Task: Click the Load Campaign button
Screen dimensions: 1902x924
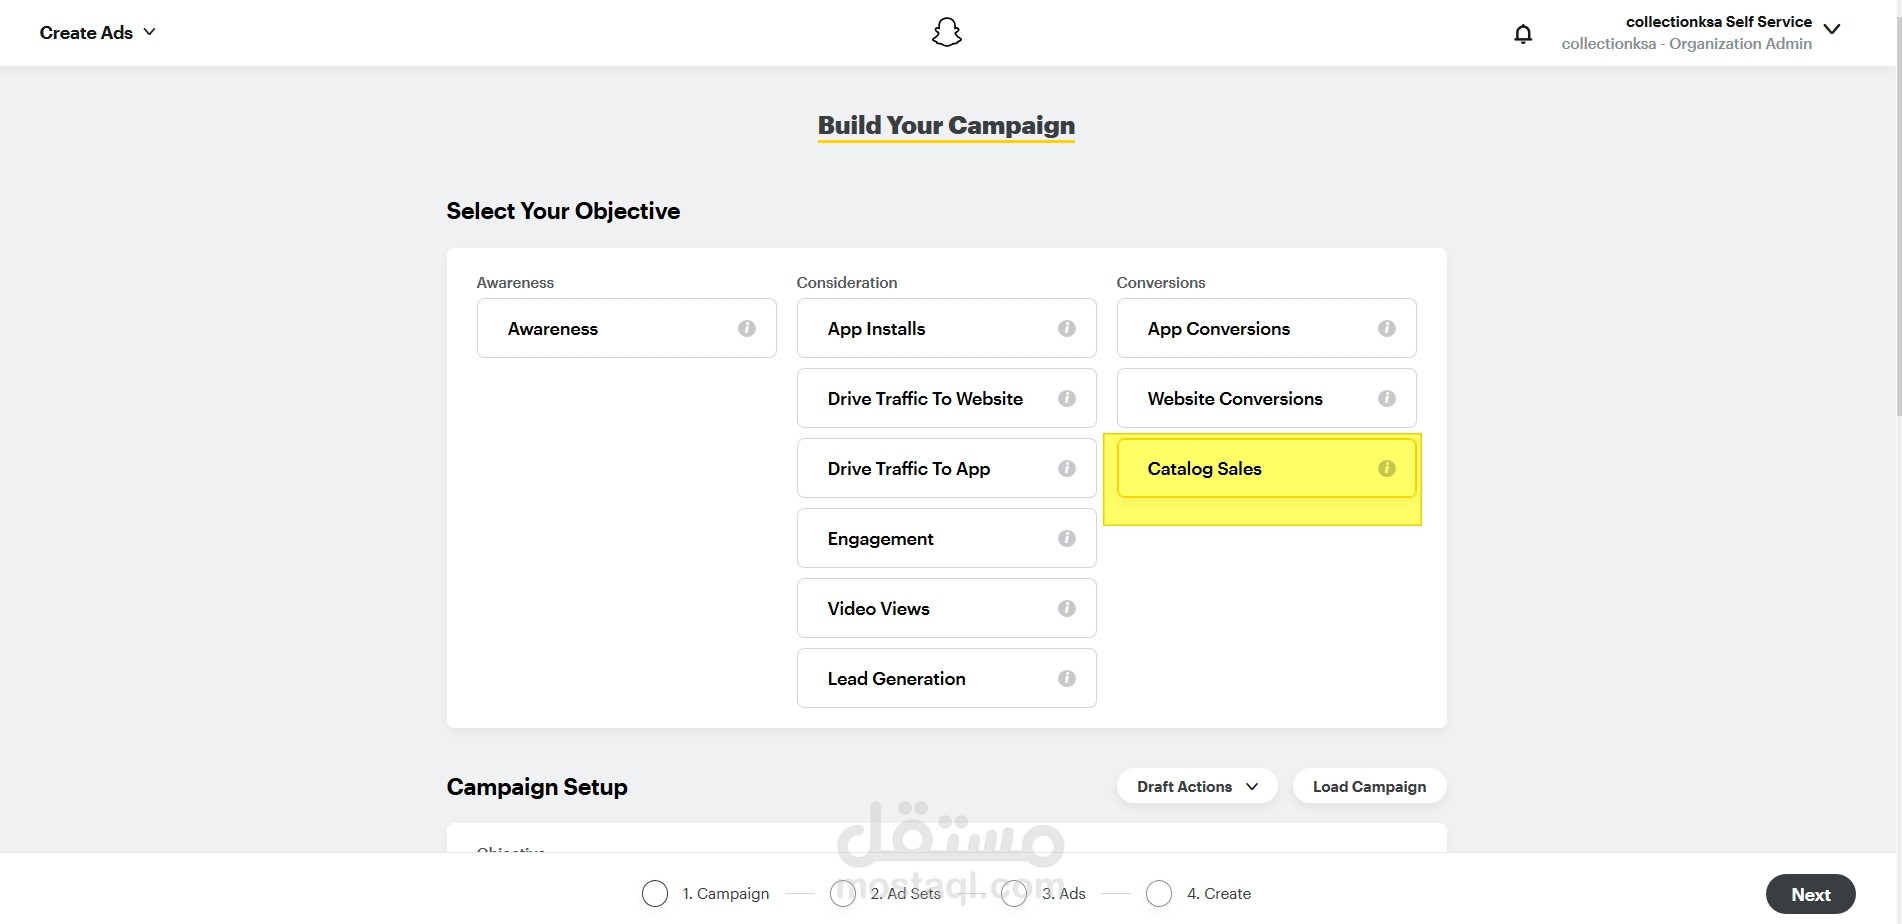Action: (1369, 786)
